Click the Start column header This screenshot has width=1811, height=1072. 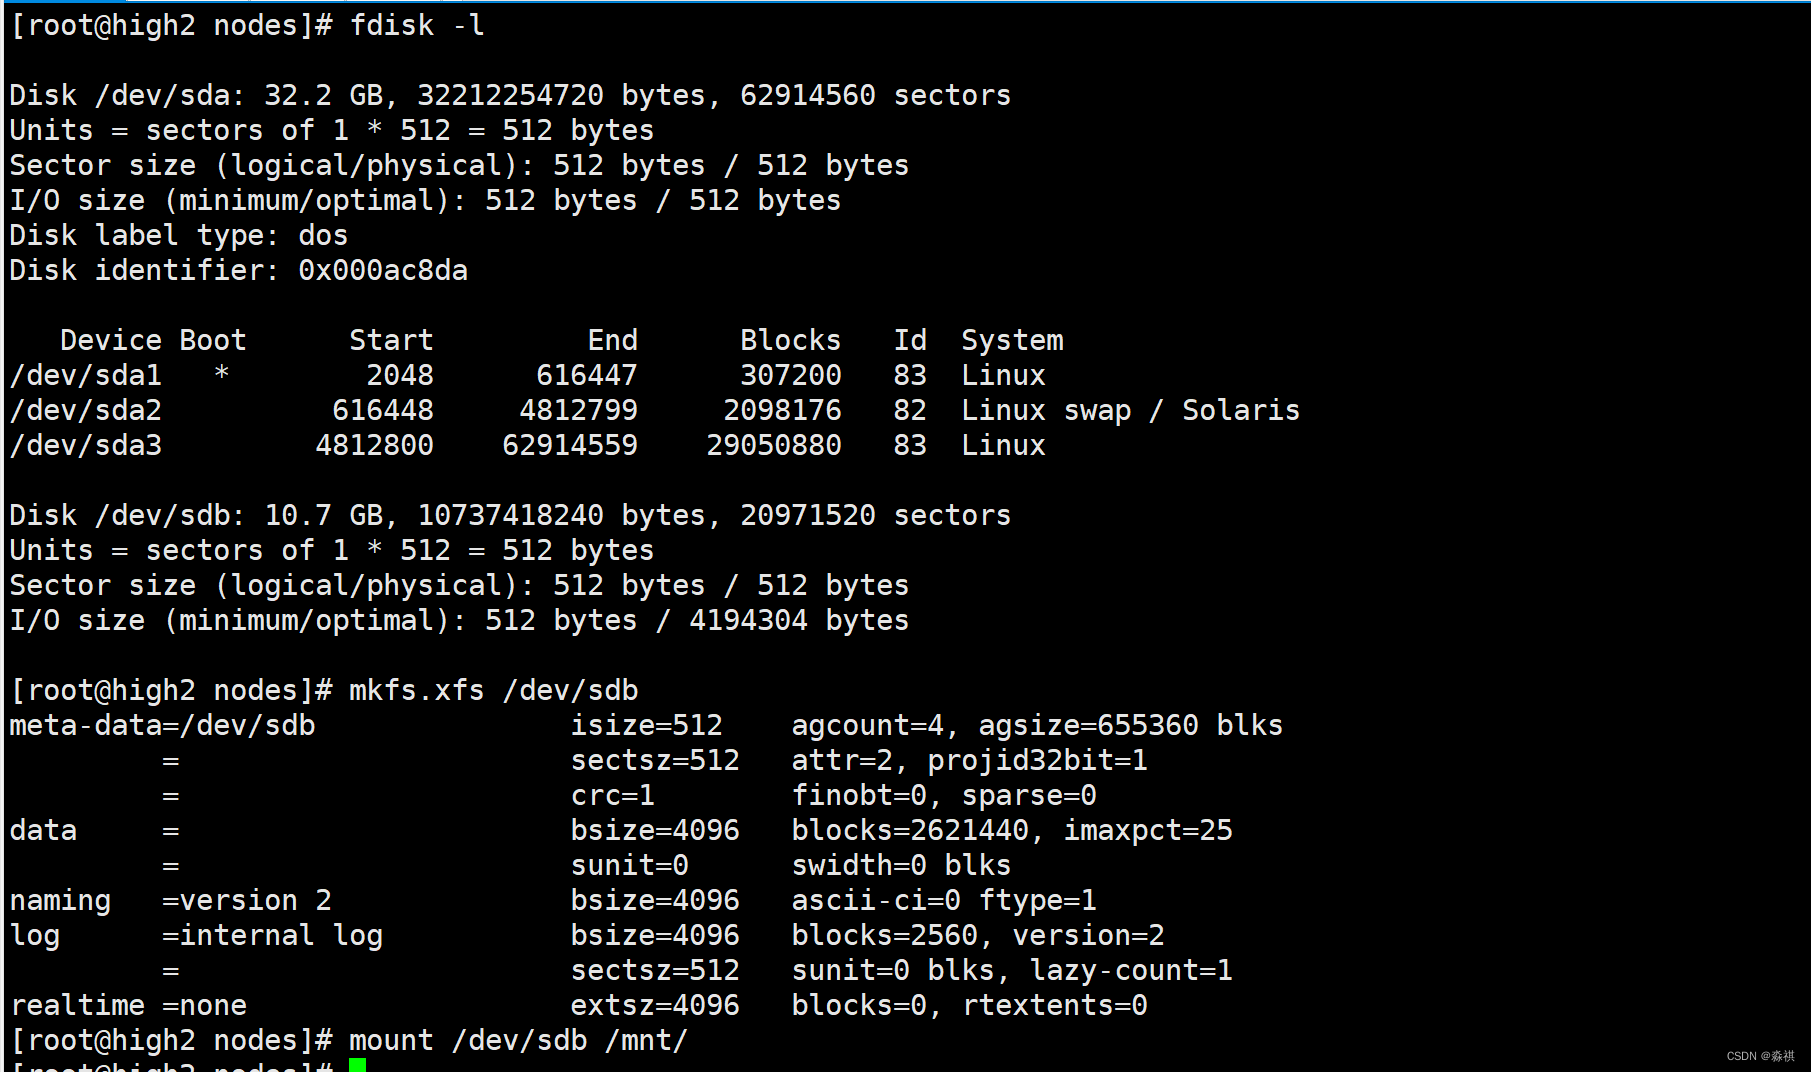tap(391, 340)
